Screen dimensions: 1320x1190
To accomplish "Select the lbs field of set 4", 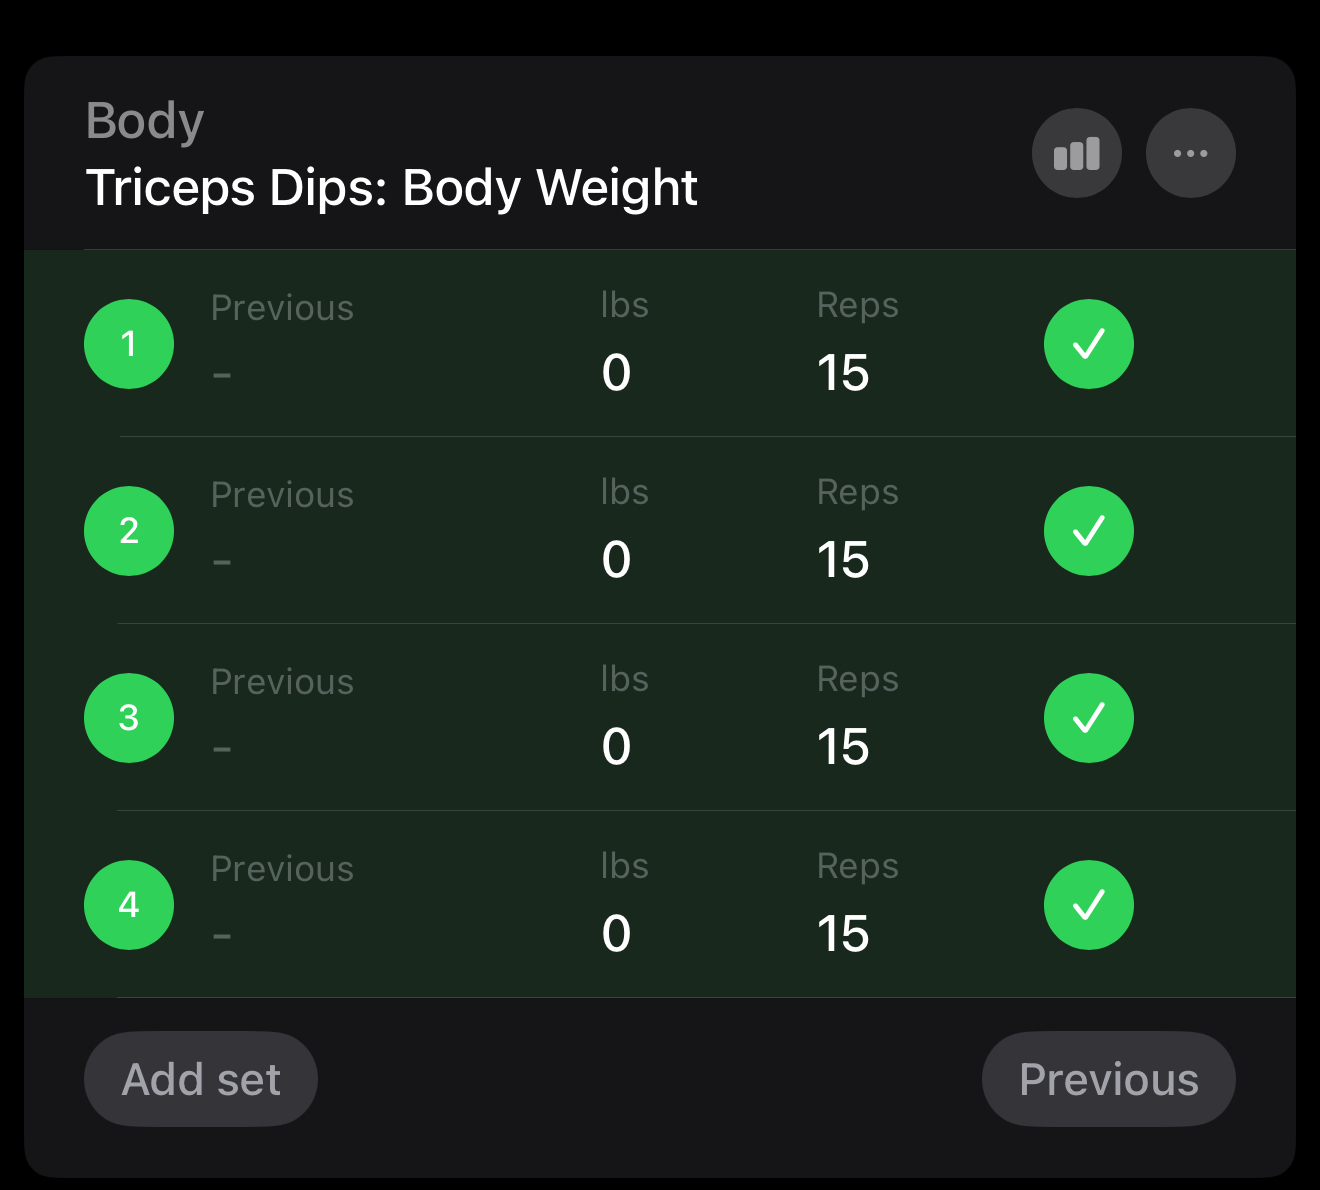I will pyautogui.click(x=617, y=934).
